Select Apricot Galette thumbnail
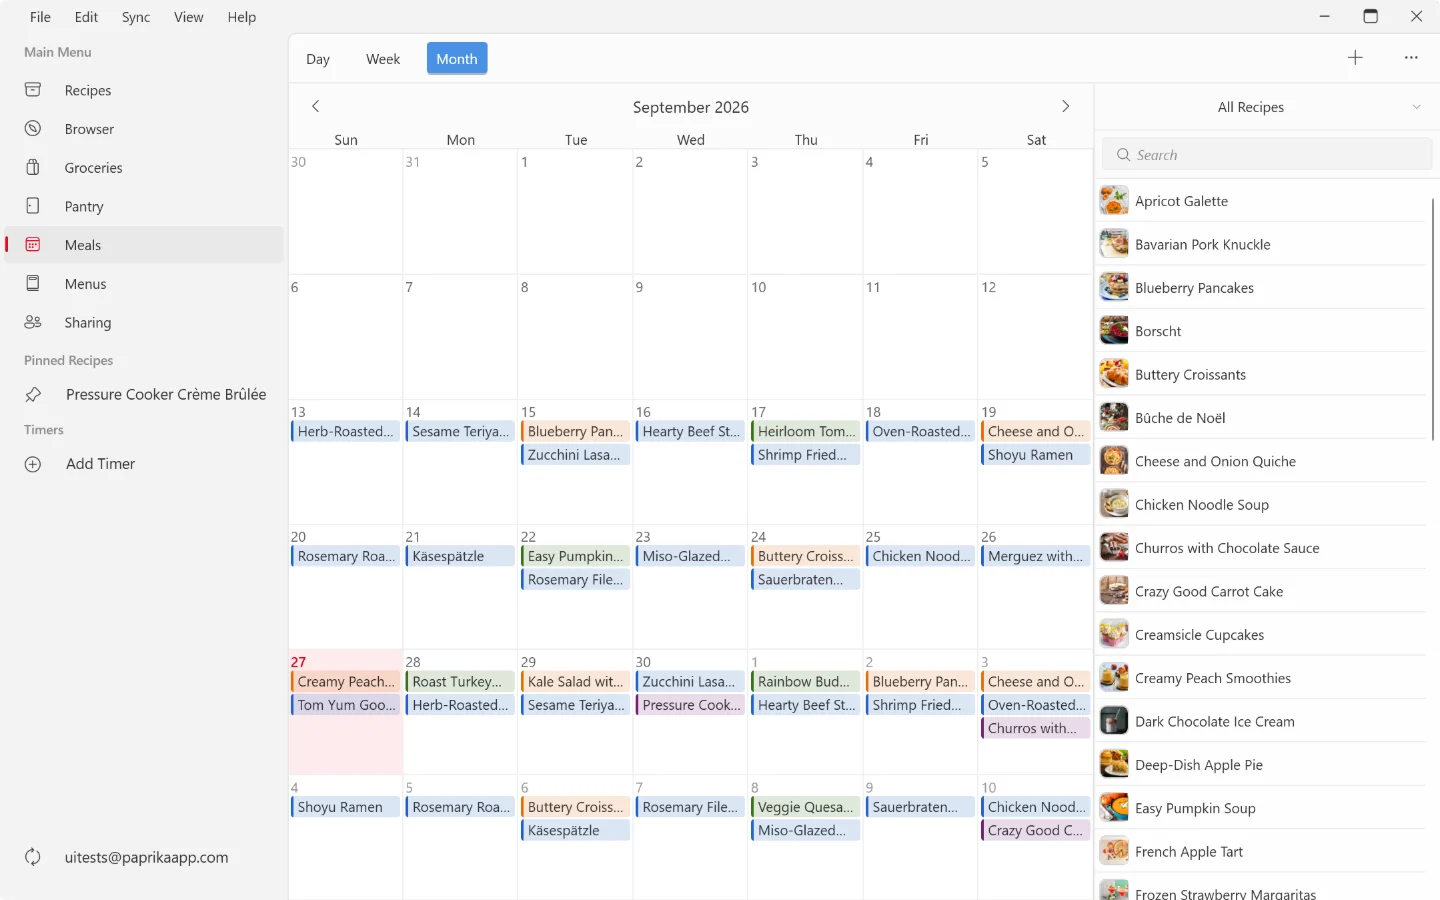1440x900 pixels. [1114, 201]
